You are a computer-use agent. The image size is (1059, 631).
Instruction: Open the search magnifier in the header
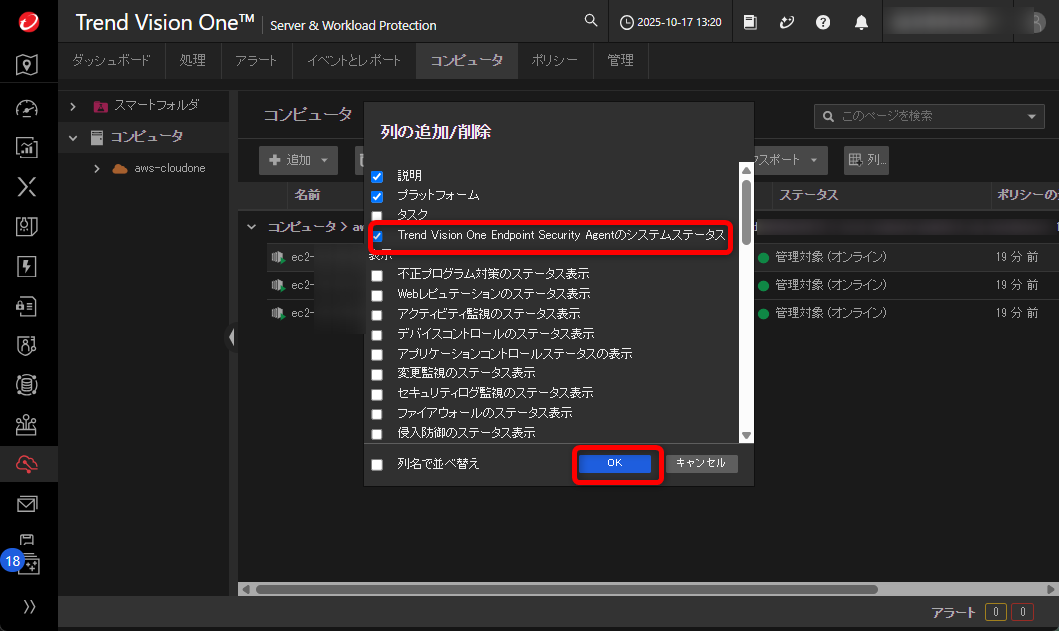[590, 20]
